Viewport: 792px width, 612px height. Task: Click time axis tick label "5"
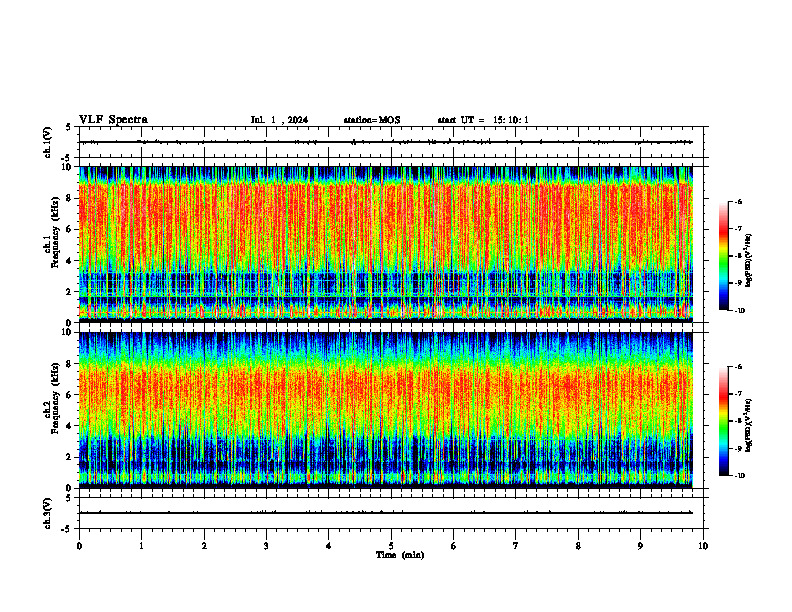(391, 546)
